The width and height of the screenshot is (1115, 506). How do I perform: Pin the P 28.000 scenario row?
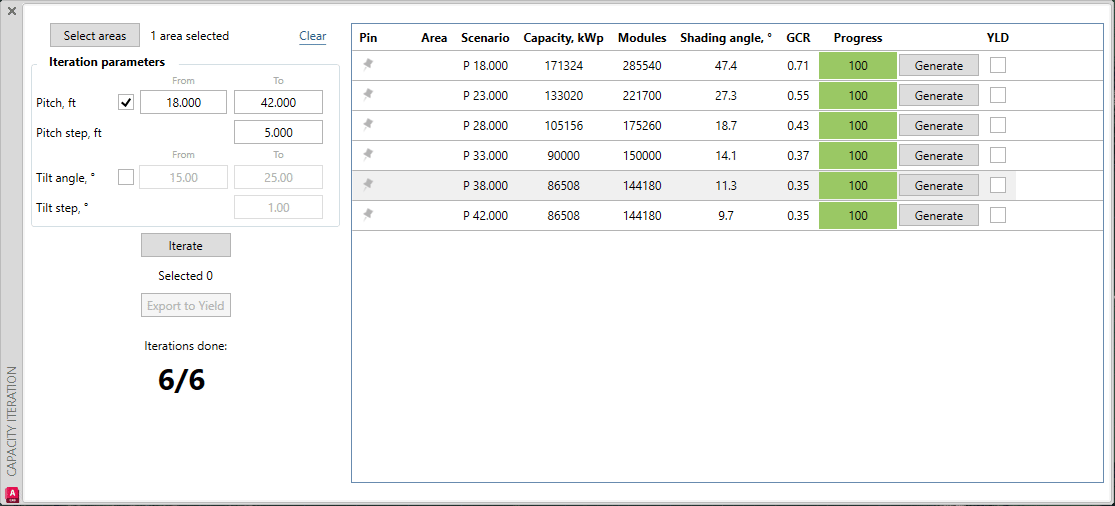pos(368,125)
